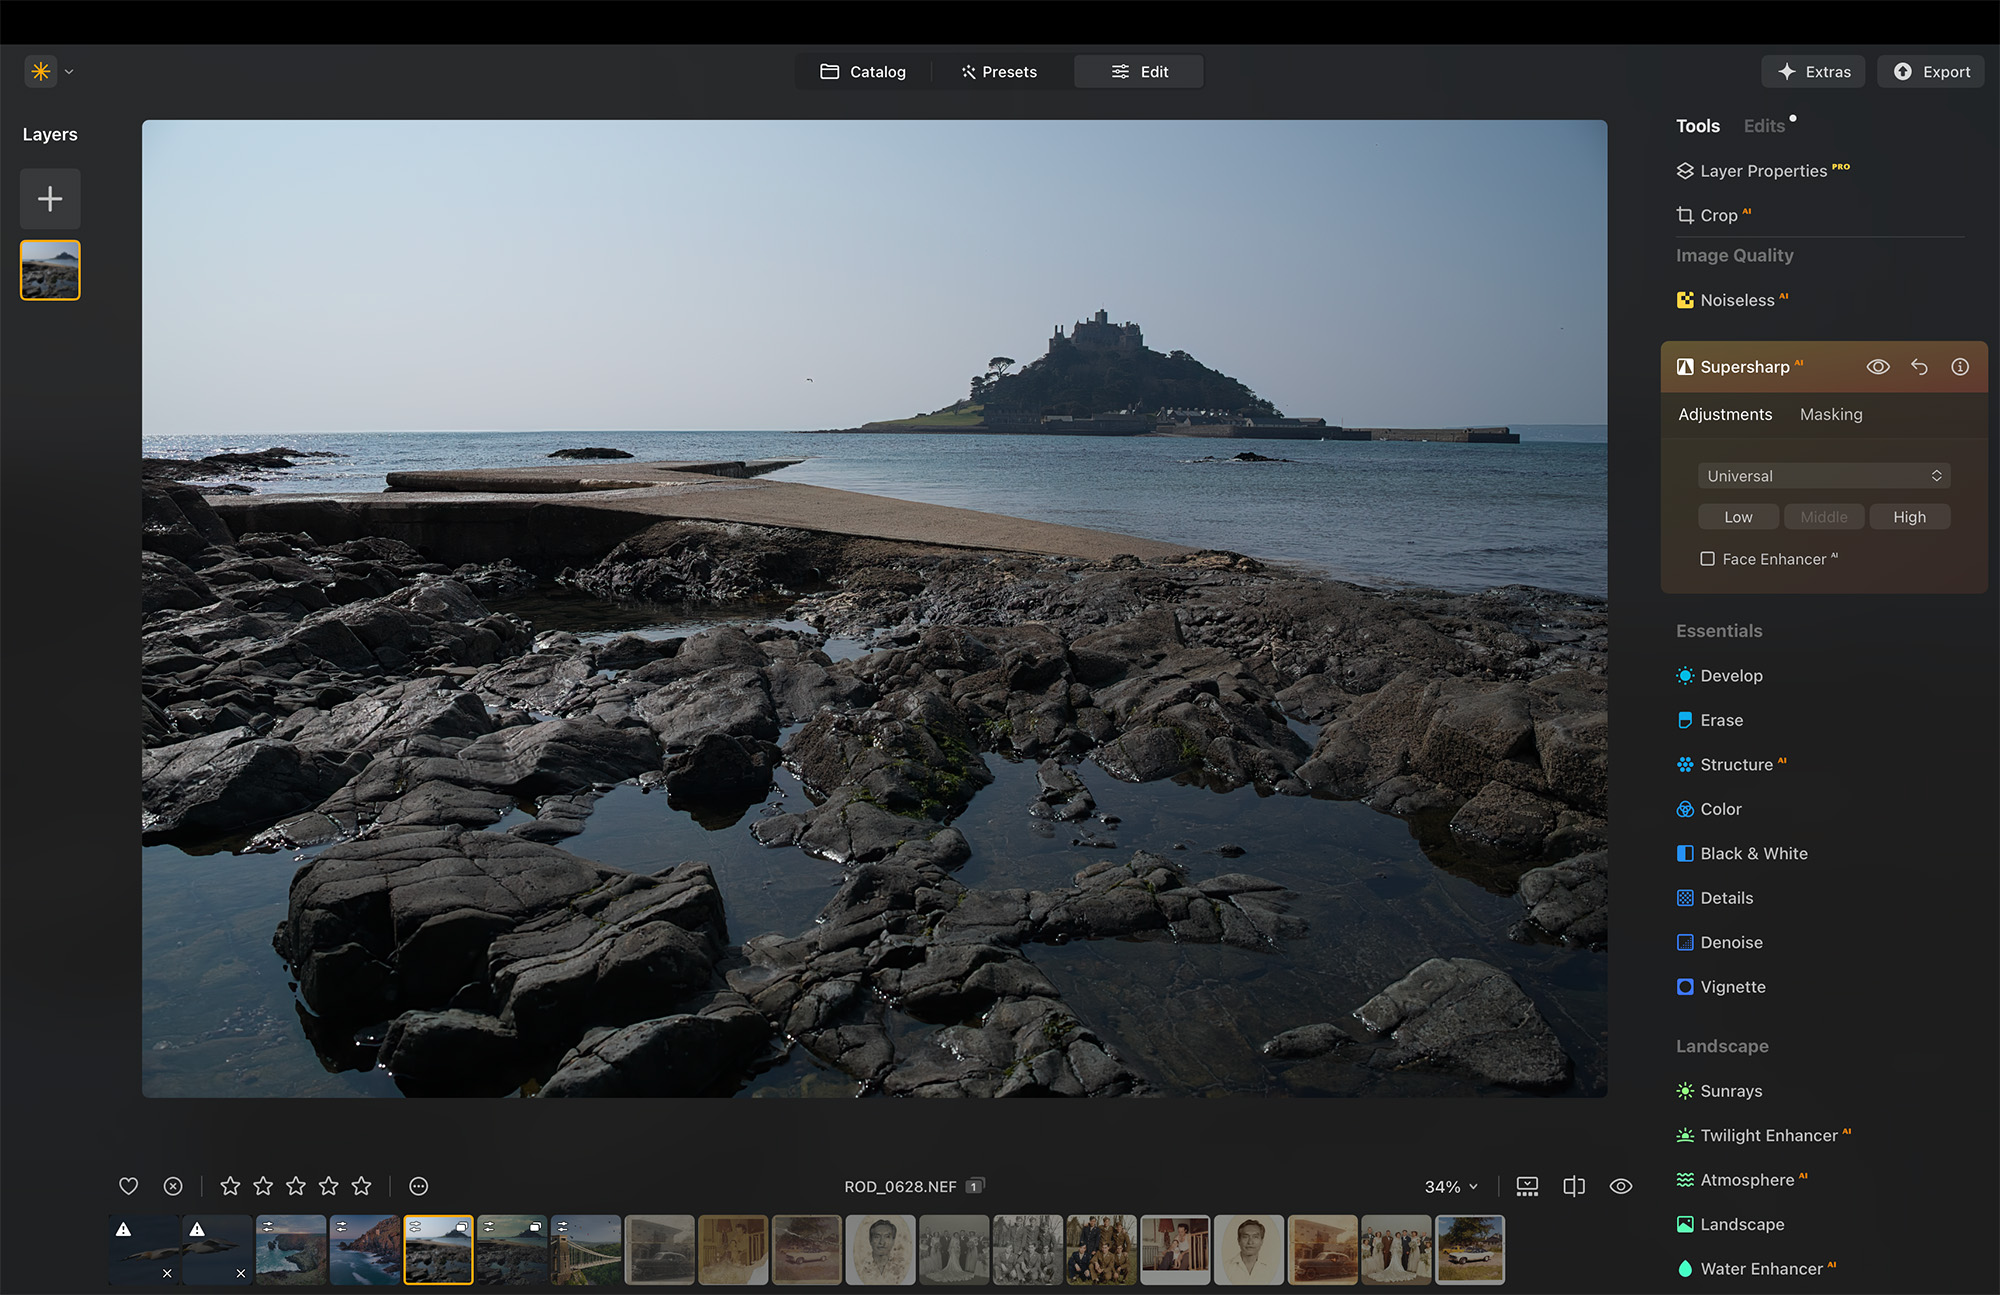Select the Erase tool

(x=1721, y=720)
